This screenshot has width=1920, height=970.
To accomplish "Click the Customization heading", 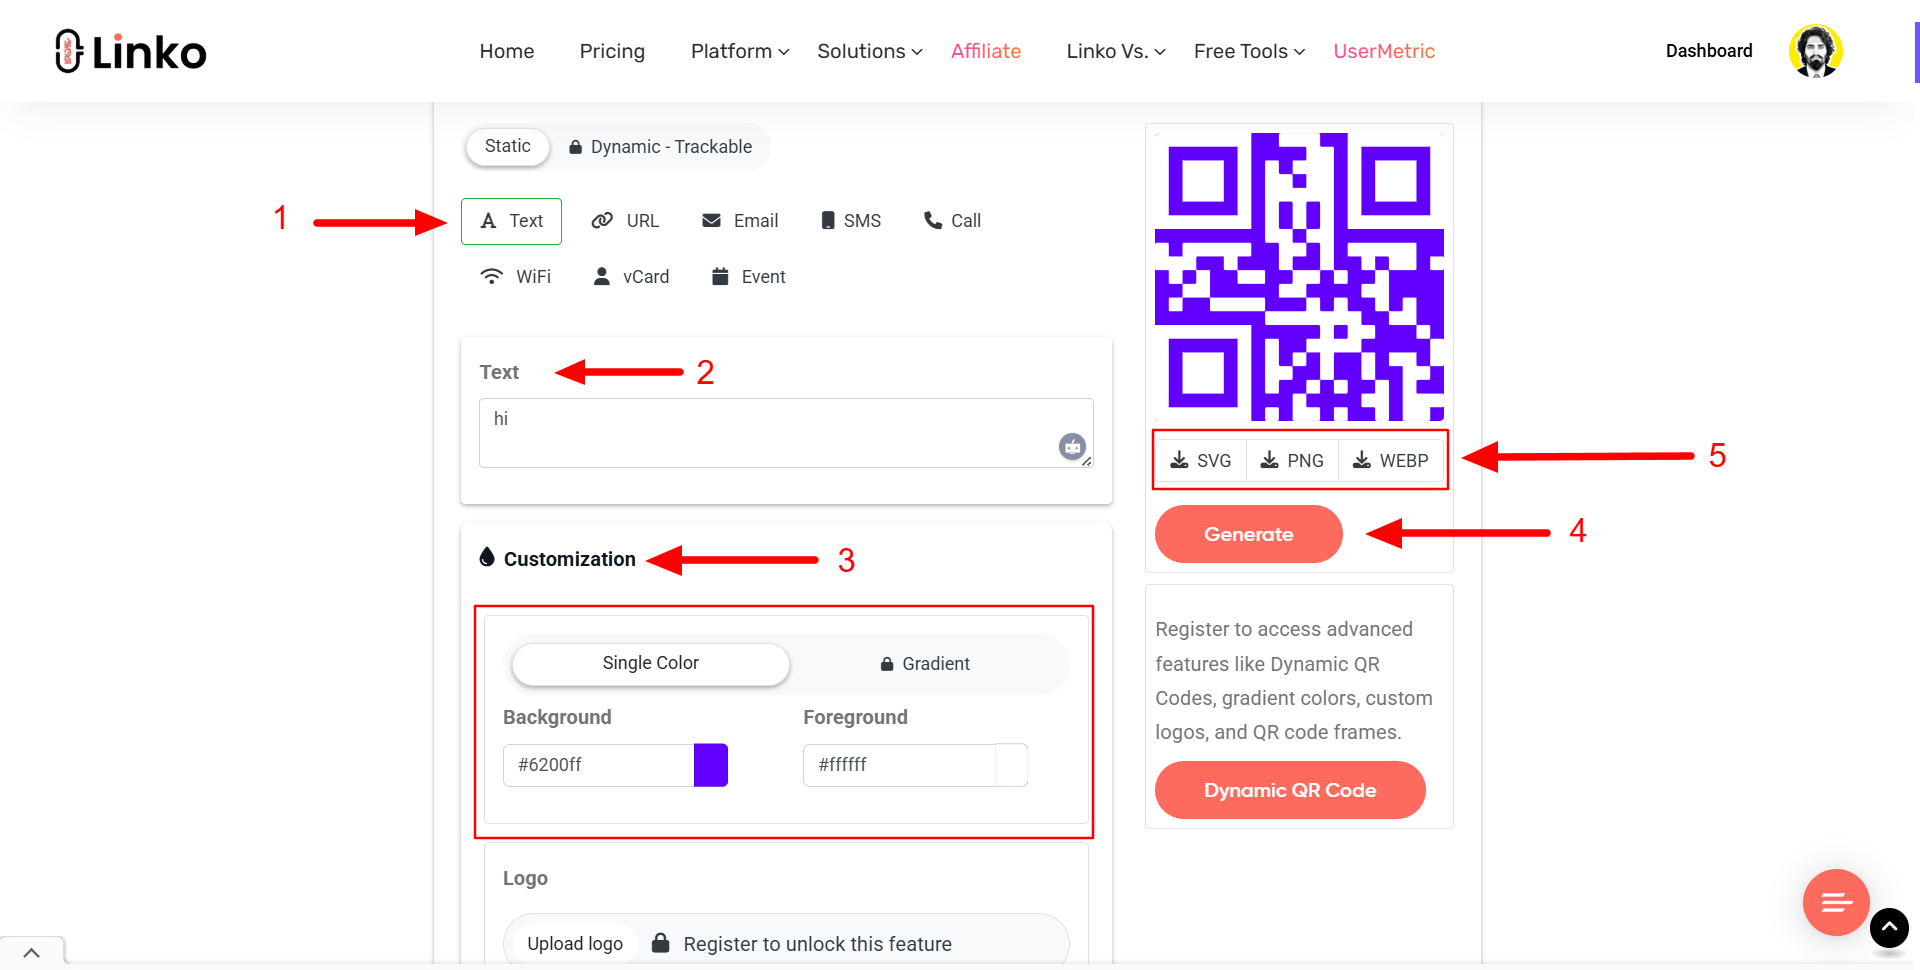I will tap(569, 559).
